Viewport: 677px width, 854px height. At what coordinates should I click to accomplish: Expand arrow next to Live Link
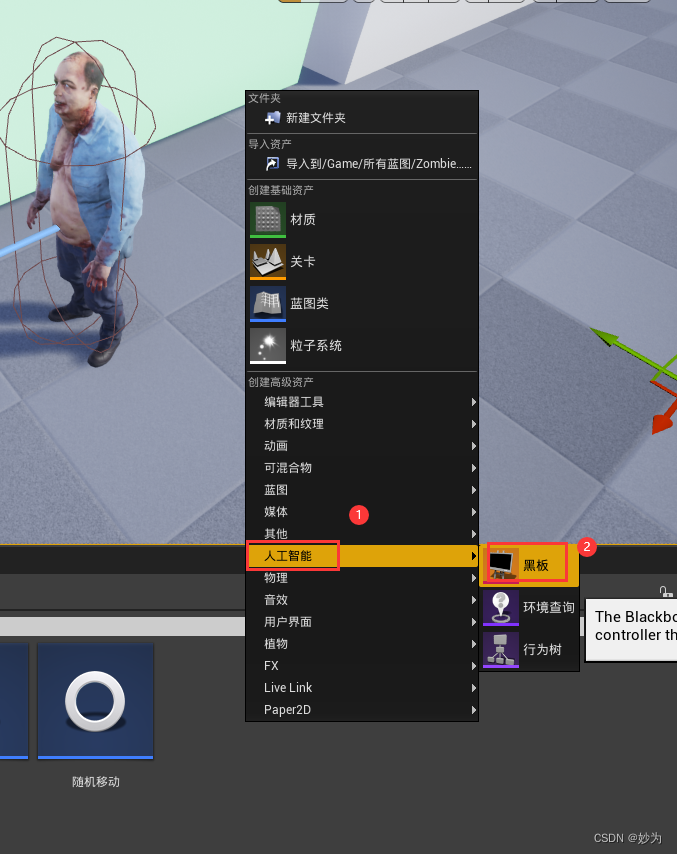click(x=473, y=687)
